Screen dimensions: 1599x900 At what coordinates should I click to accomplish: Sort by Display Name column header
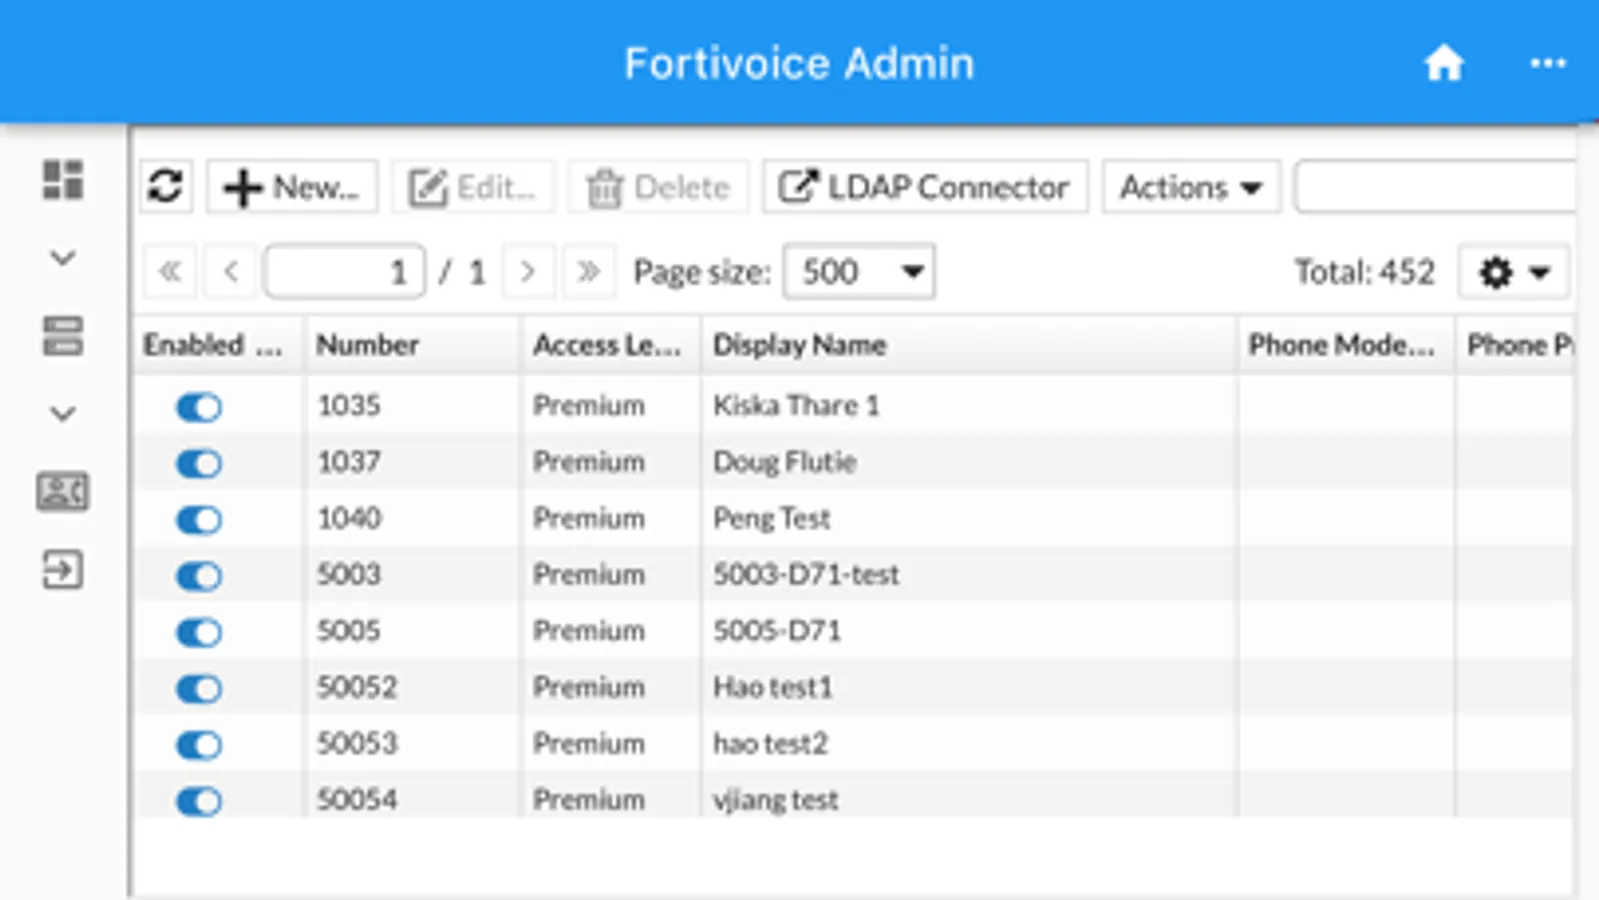[x=799, y=345]
